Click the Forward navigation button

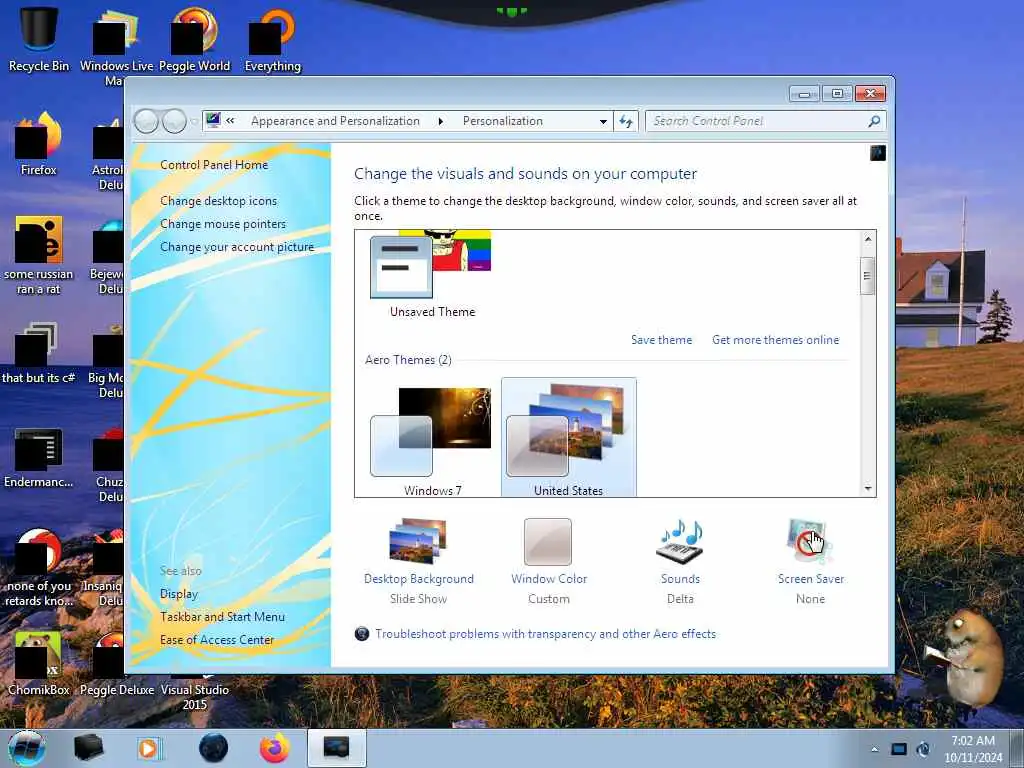point(174,121)
